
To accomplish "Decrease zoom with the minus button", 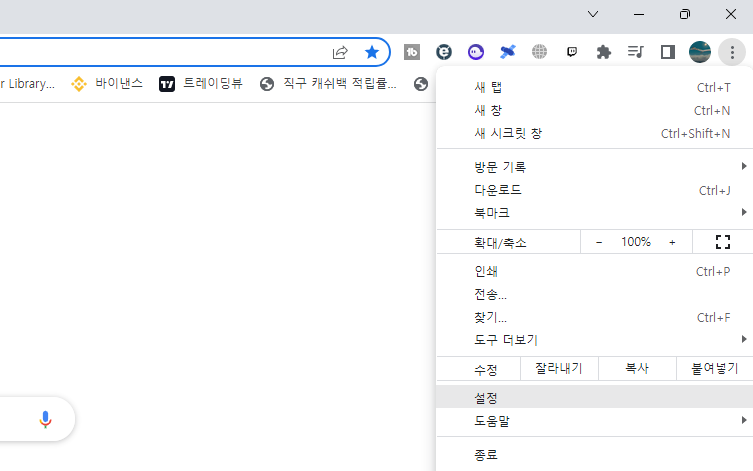I will click(x=599, y=242).
